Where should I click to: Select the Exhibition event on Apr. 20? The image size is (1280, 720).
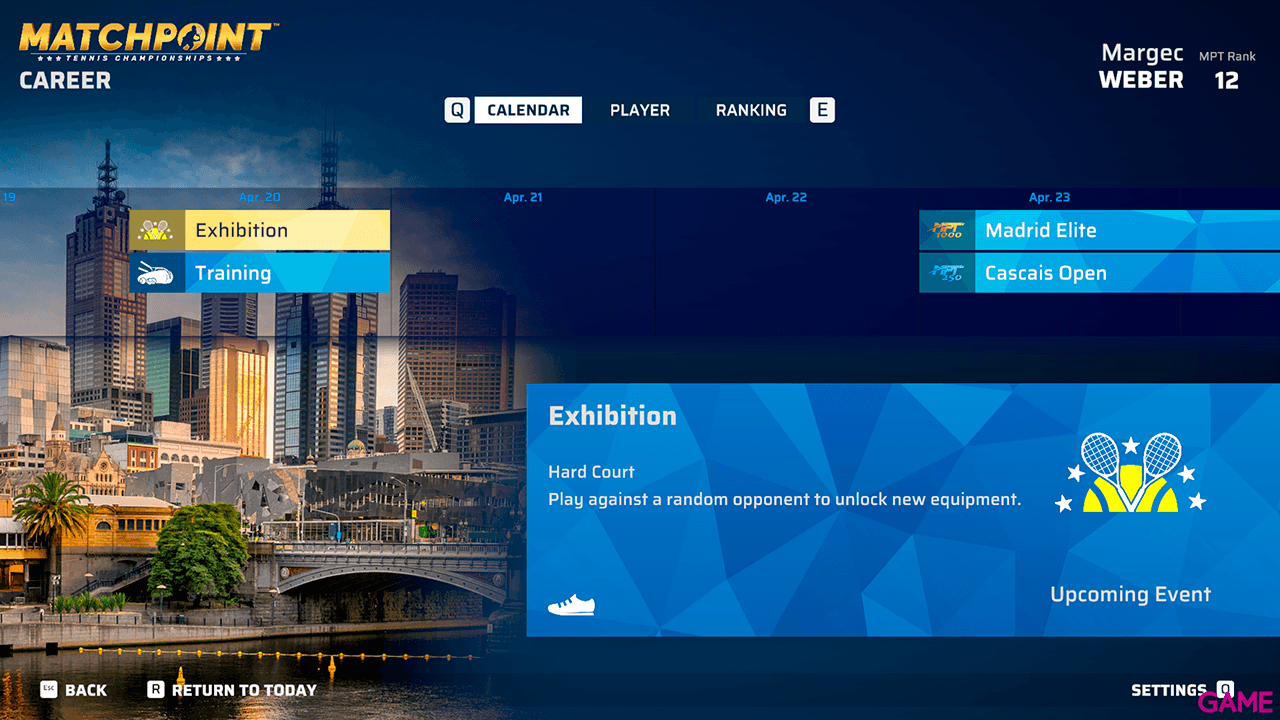coord(260,230)
